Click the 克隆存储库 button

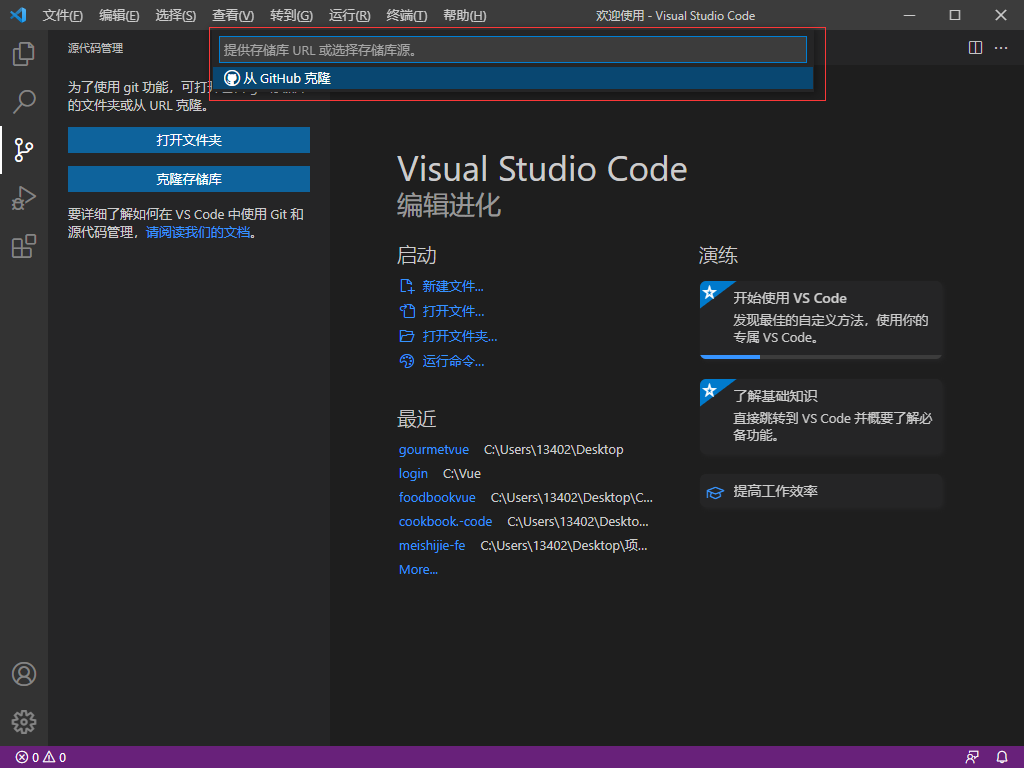click(x=189, y=179)
